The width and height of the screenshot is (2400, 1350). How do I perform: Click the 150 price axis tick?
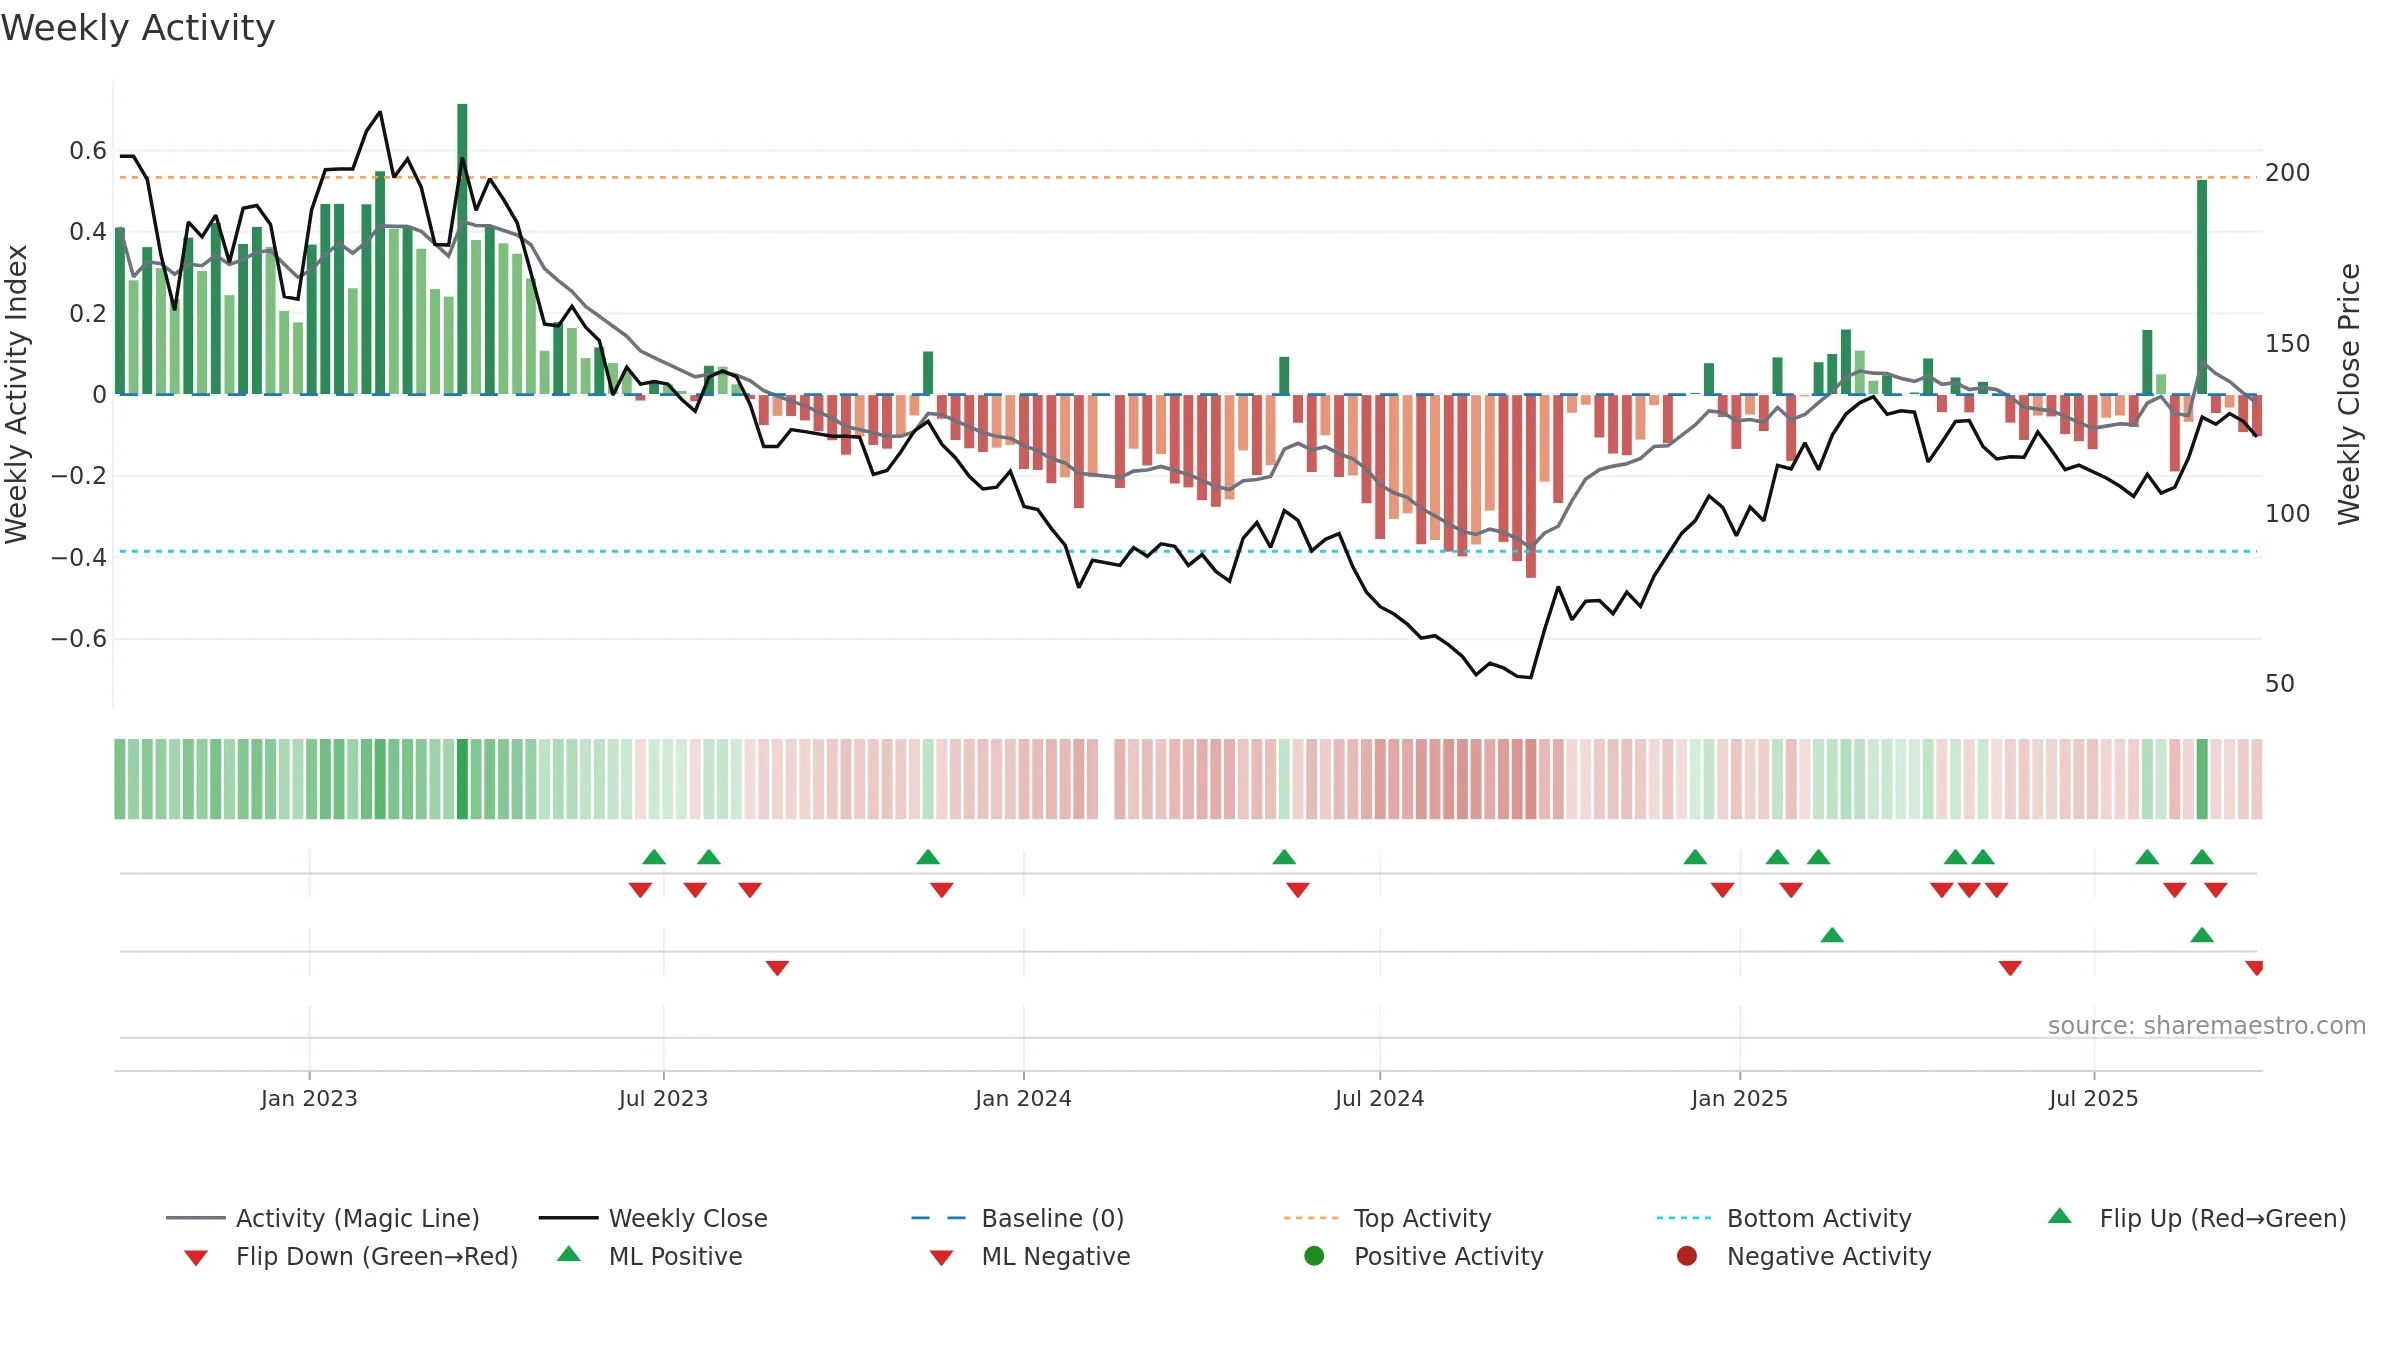pos(2288,343)
